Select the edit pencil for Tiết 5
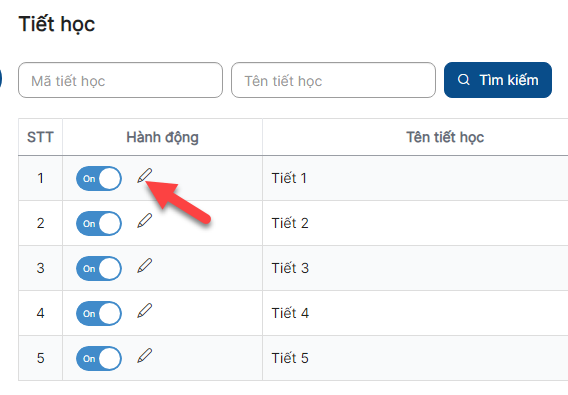 [x=145, y=356]
